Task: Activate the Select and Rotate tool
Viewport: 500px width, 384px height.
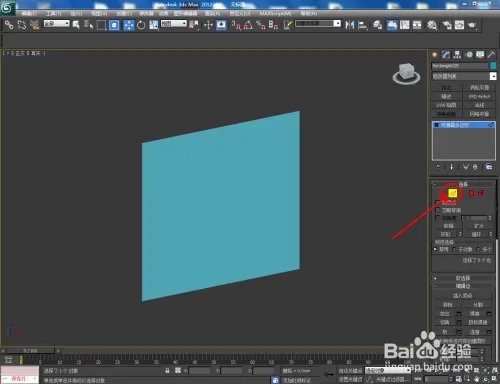Action: click(141, 25)
